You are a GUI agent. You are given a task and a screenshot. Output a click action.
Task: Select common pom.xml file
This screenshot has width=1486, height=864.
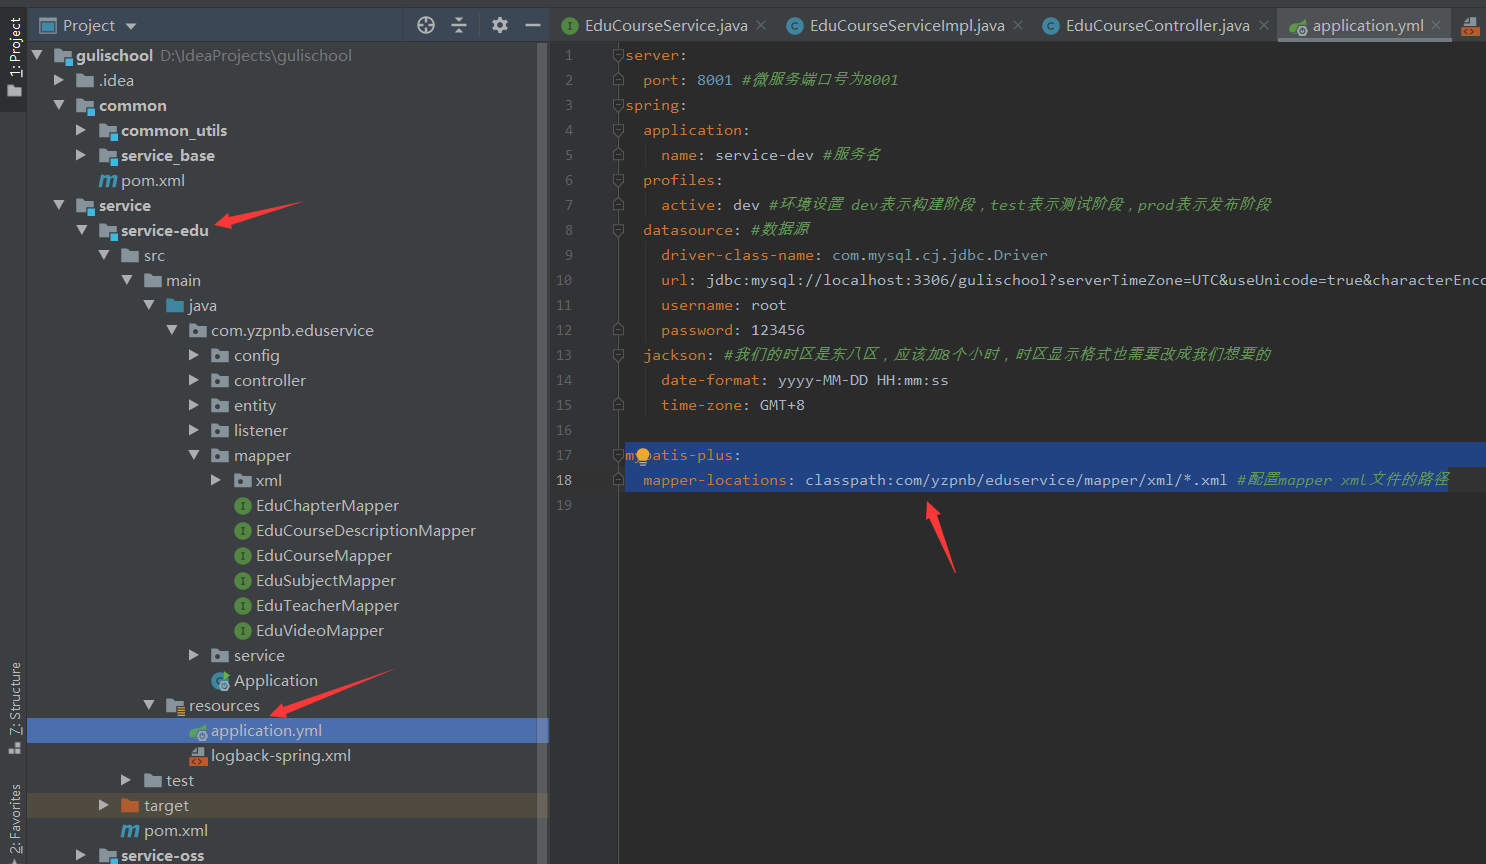142,180
